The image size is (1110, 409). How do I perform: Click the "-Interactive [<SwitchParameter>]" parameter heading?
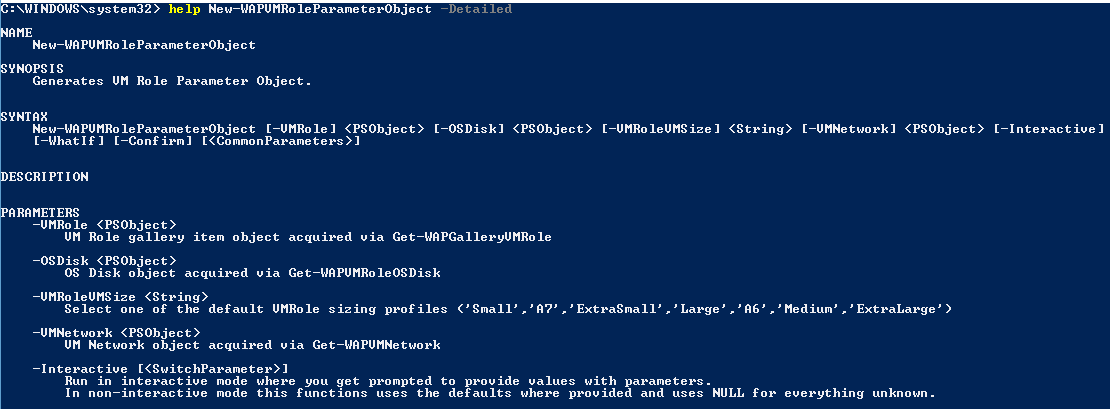[161, 369]
